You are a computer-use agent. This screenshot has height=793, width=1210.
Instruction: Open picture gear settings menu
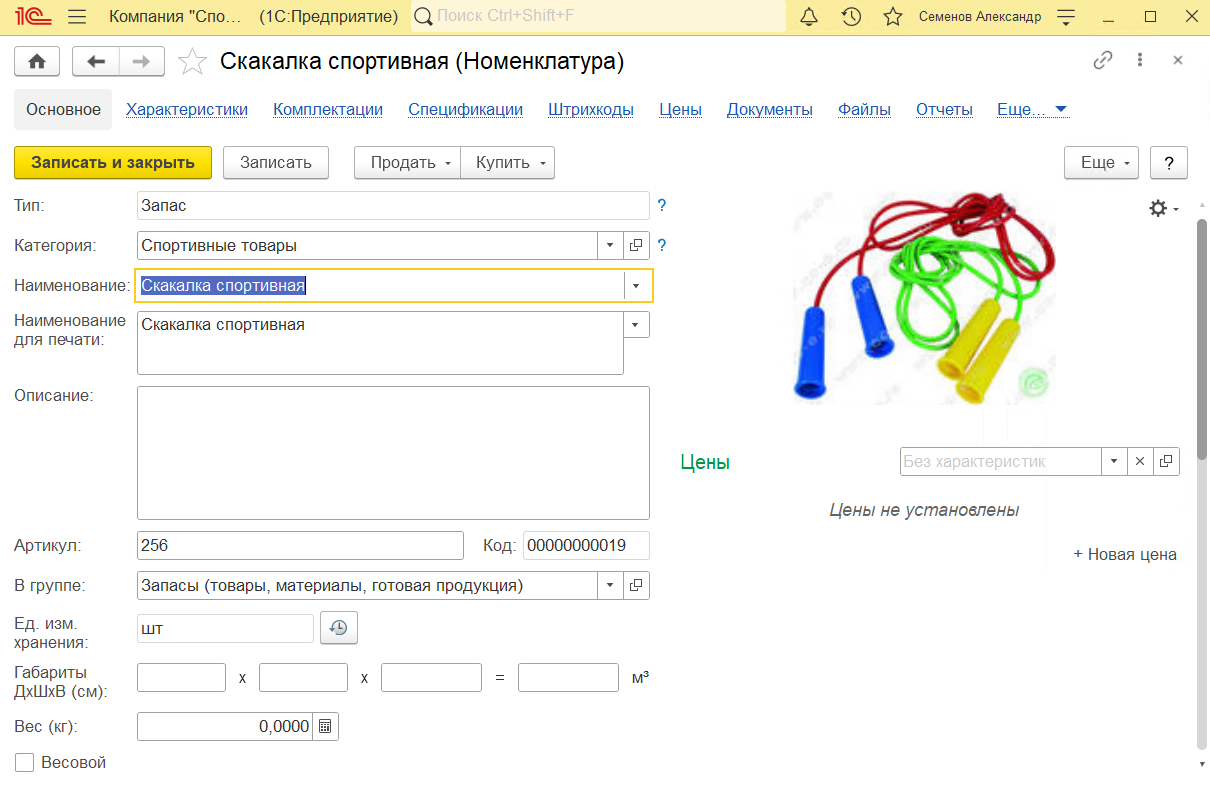tap(1164, 208)
